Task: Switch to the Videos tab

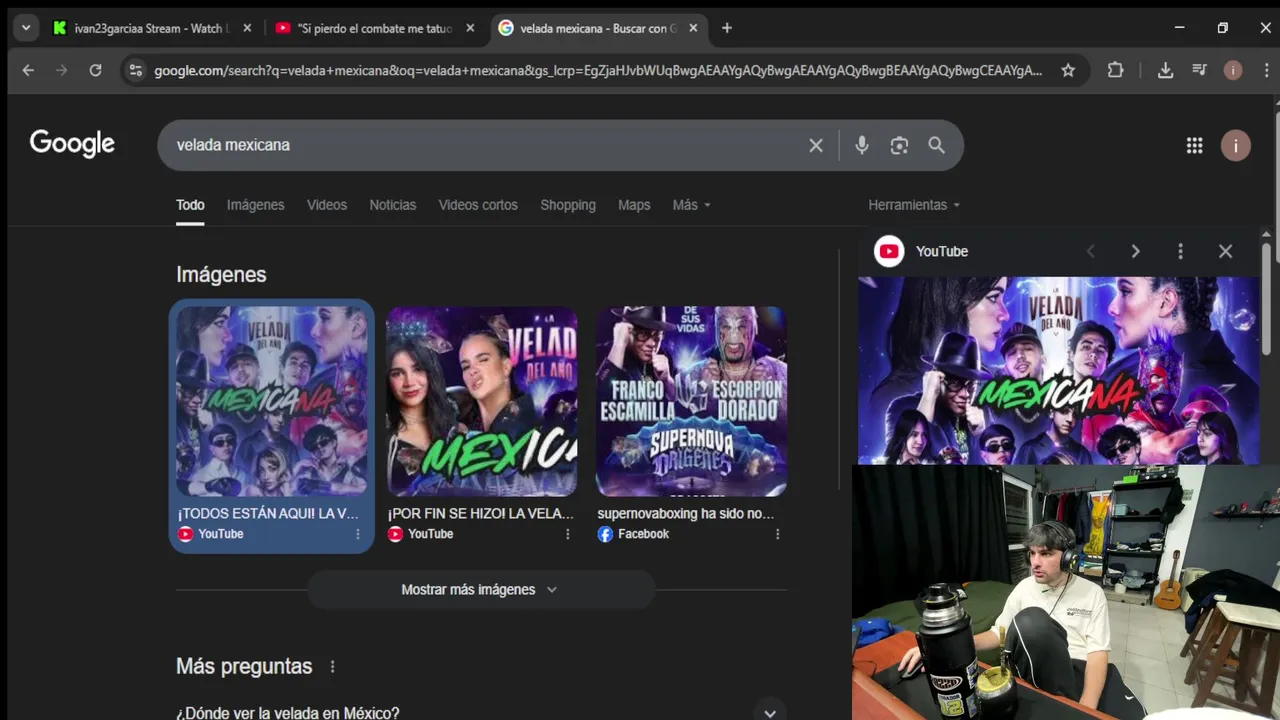Action: click(327, 205)
